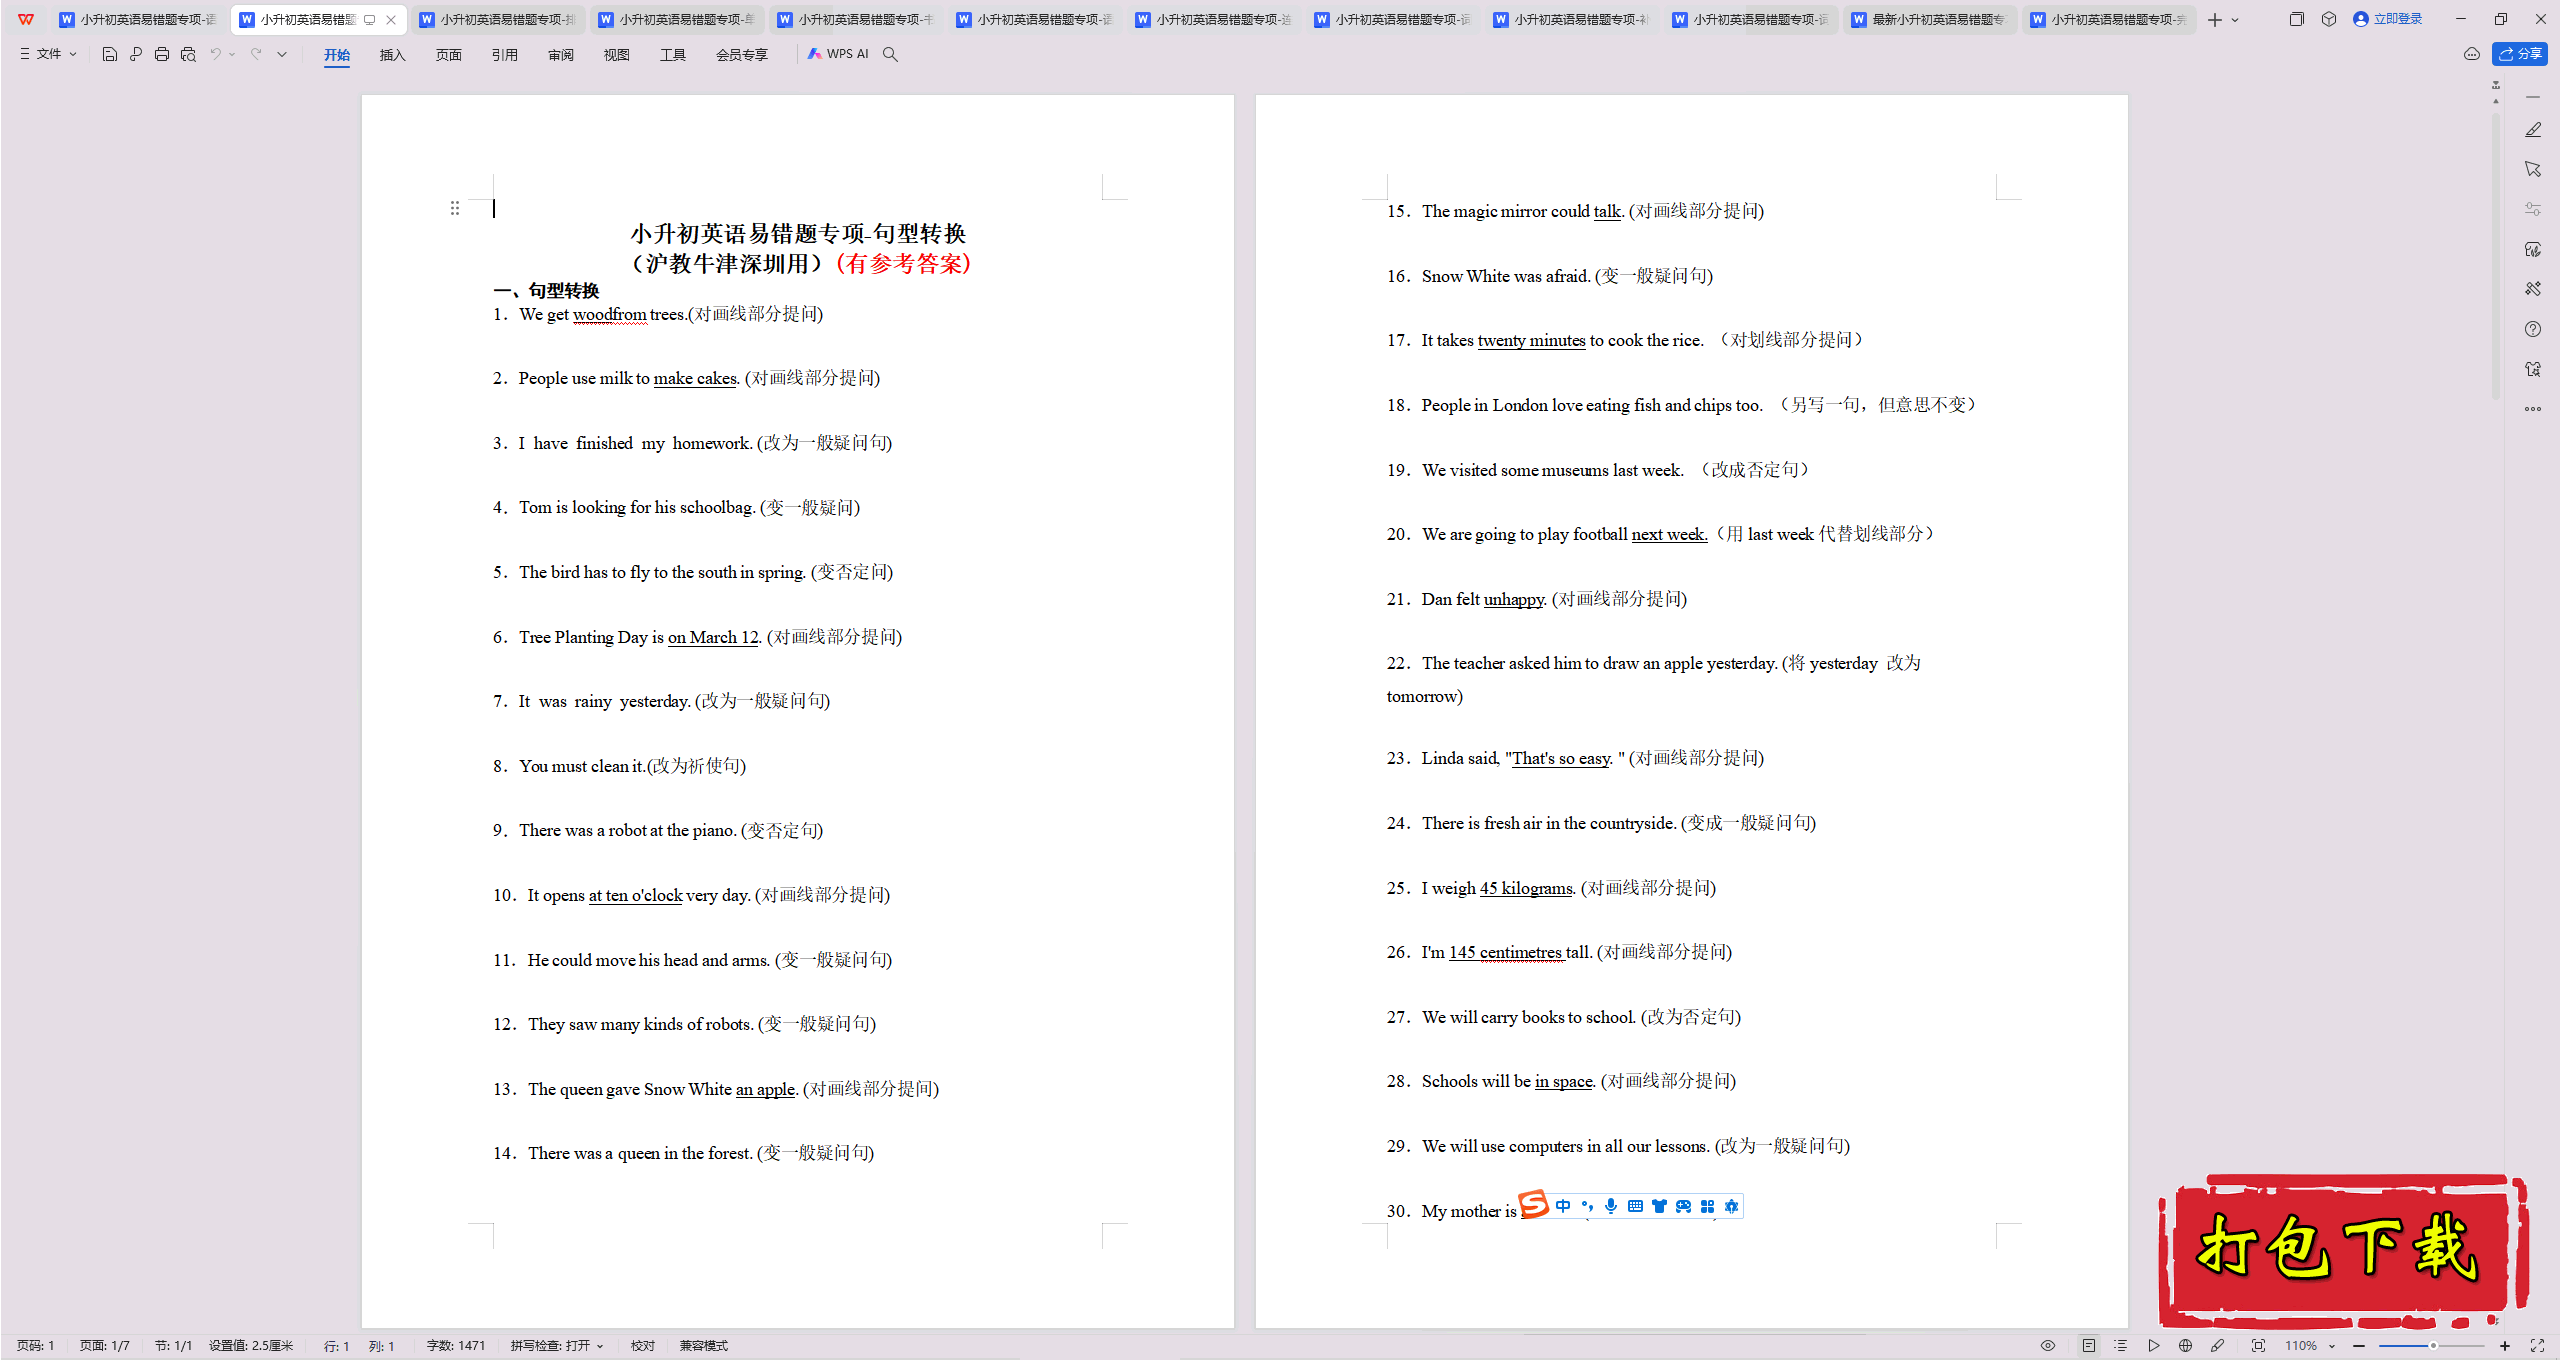Image resolution: width=2560 pixels, height=1360 pixels.
Task: Switch to page layout view
Action: coord(2089,1346)
